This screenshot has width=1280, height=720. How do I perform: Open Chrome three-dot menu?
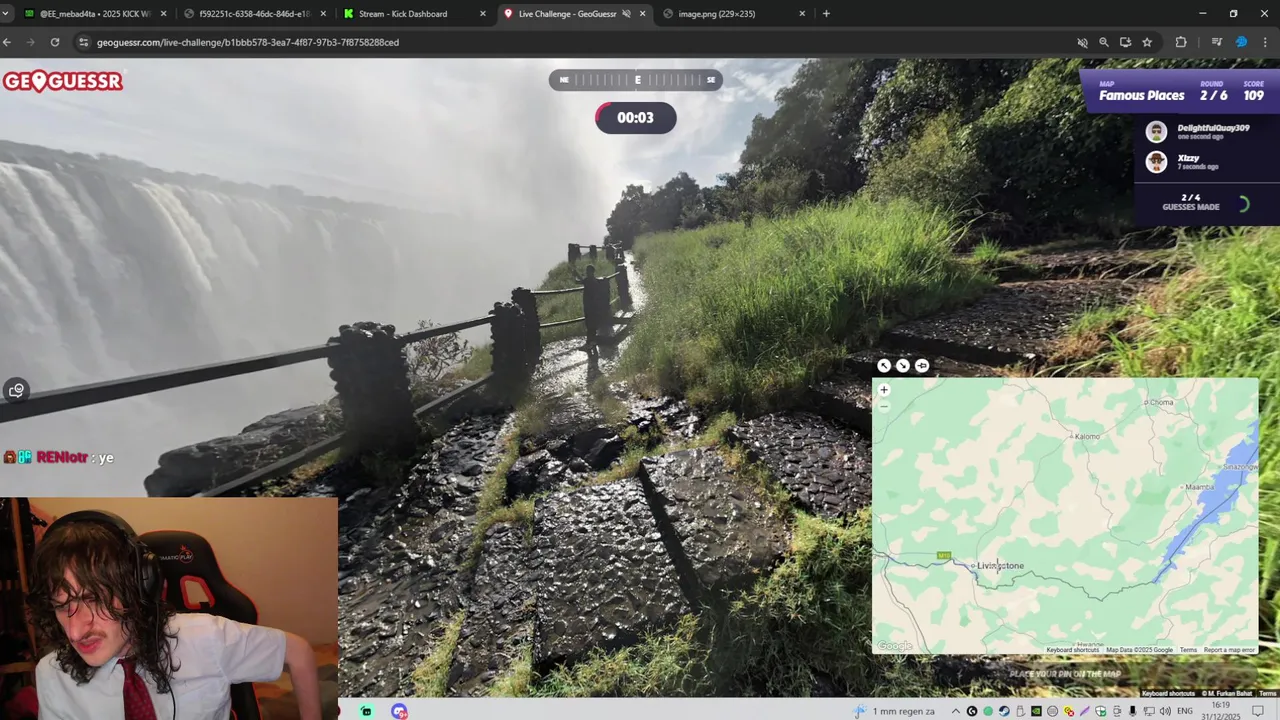pyautogui.click(x=1265, y=42)
